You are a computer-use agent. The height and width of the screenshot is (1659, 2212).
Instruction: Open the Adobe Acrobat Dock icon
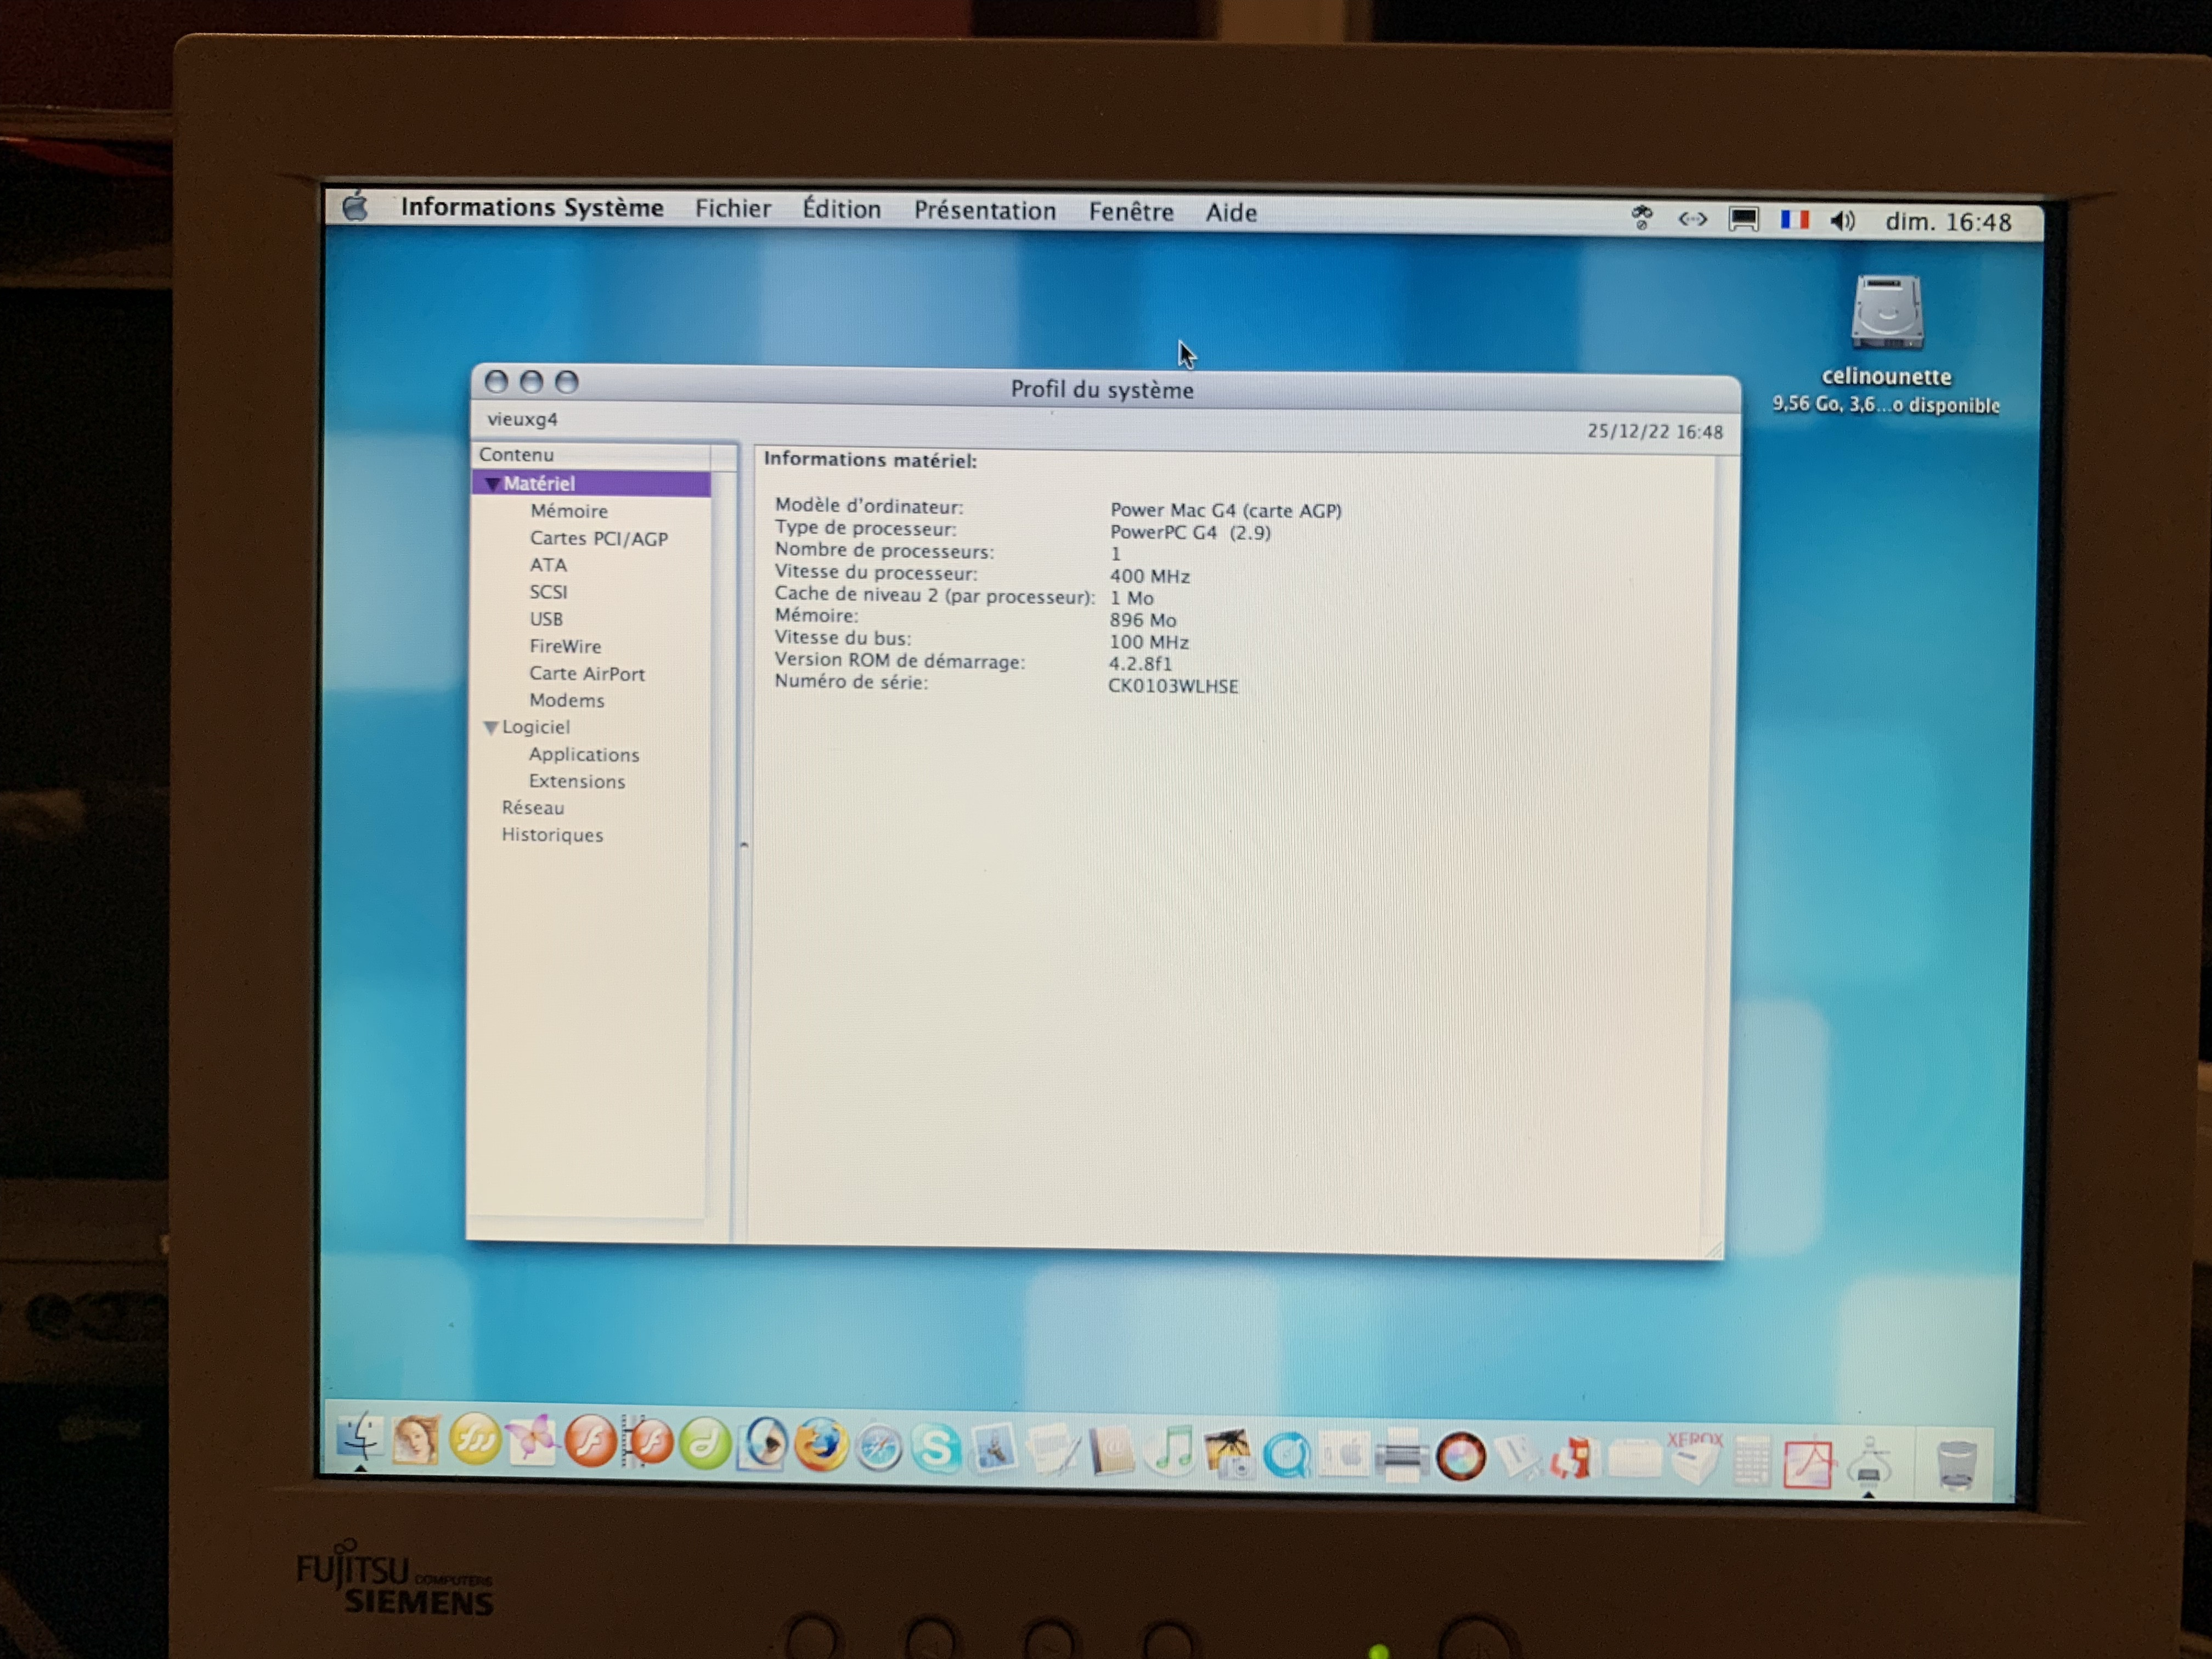(x=1809, y=1464)
